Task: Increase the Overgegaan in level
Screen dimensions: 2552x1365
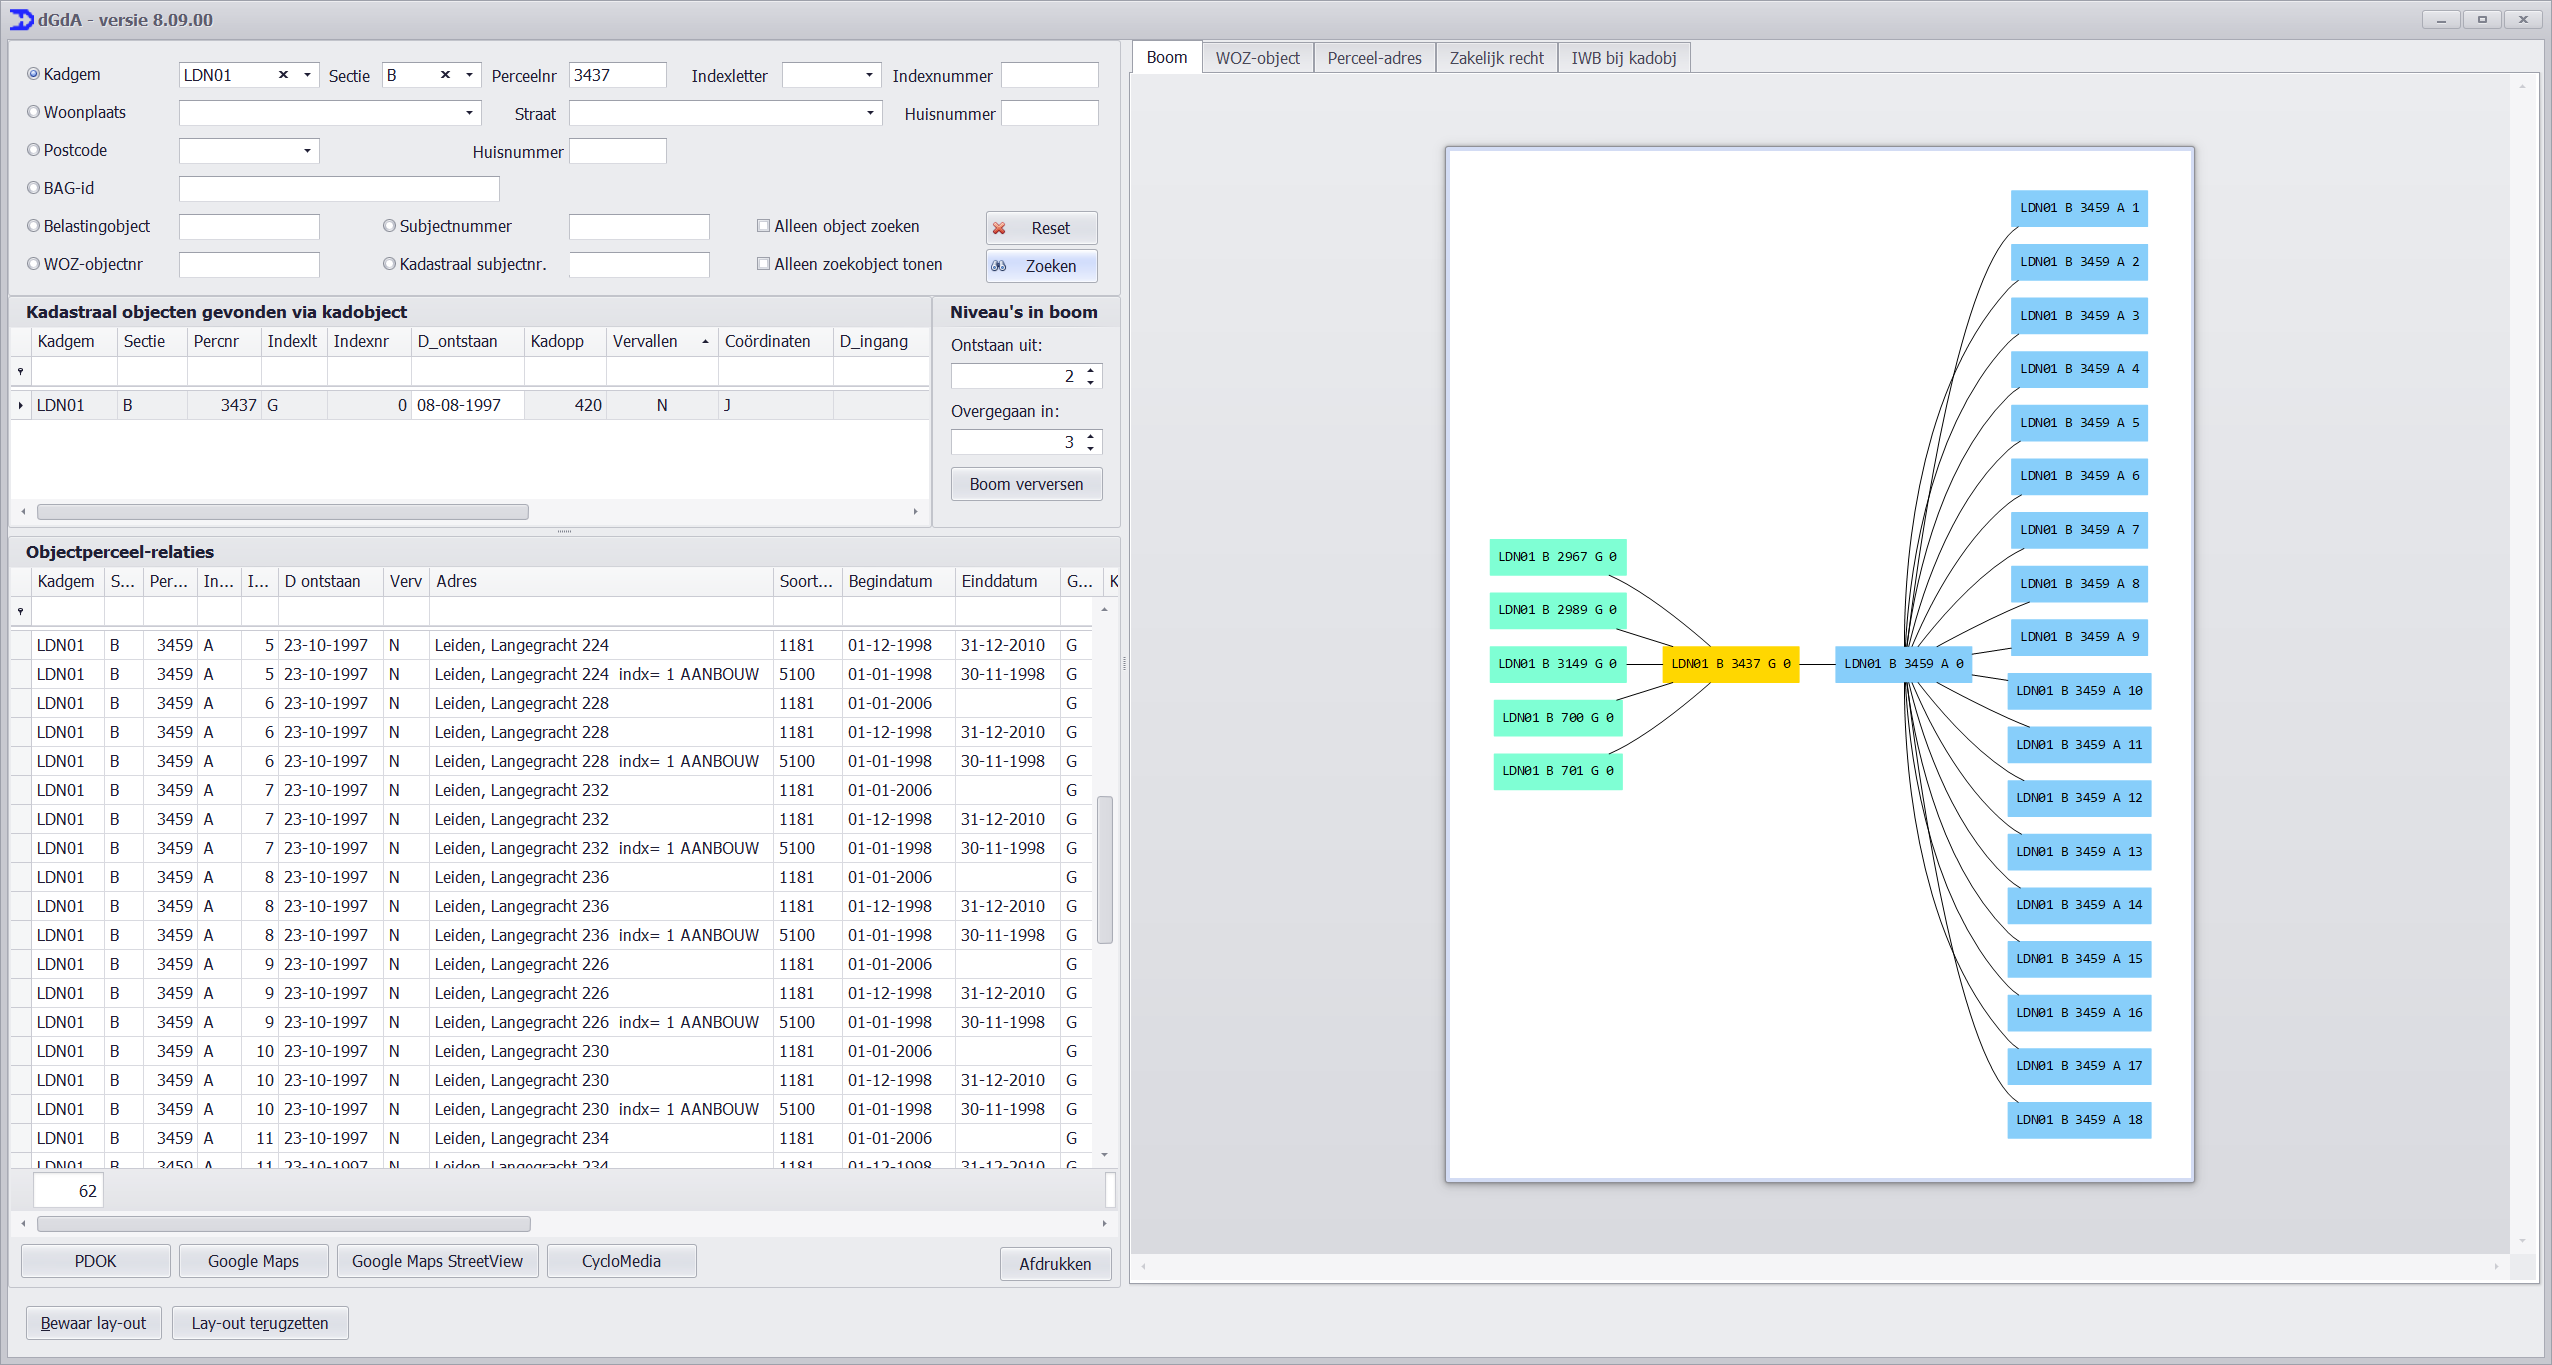Action: [1091, 436]
